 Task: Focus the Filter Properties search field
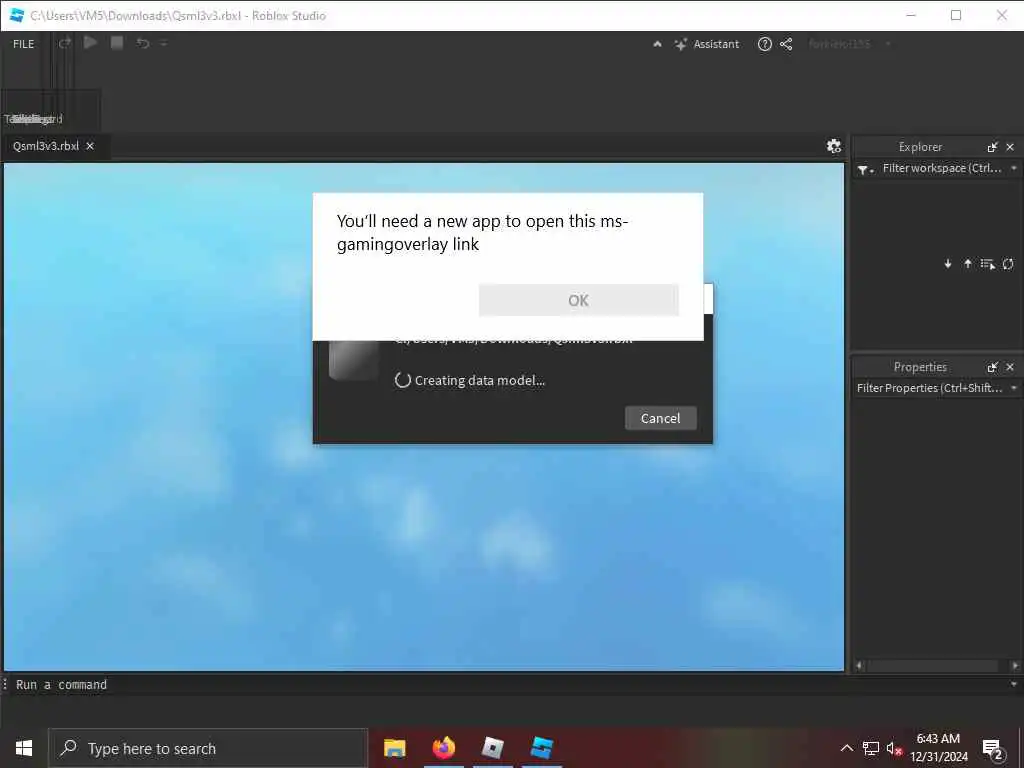(x=930, y=388)
